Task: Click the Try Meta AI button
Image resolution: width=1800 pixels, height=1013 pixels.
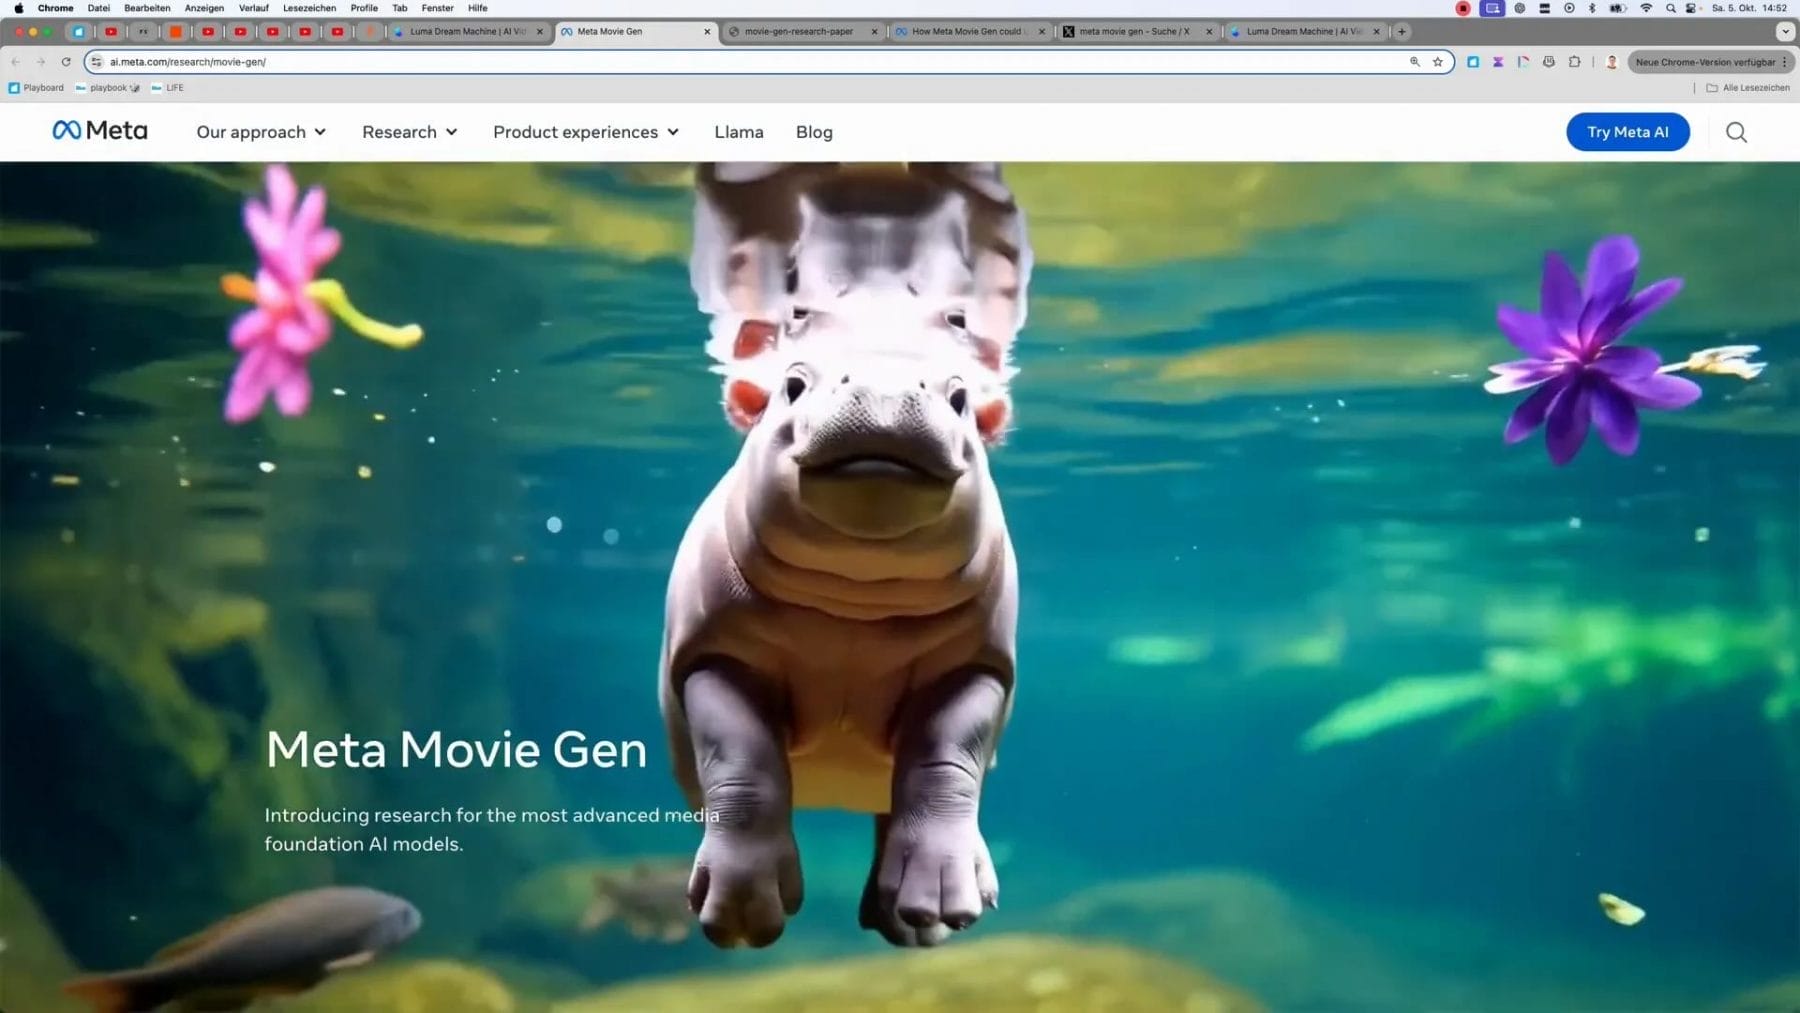Action: pos(1627,132)
